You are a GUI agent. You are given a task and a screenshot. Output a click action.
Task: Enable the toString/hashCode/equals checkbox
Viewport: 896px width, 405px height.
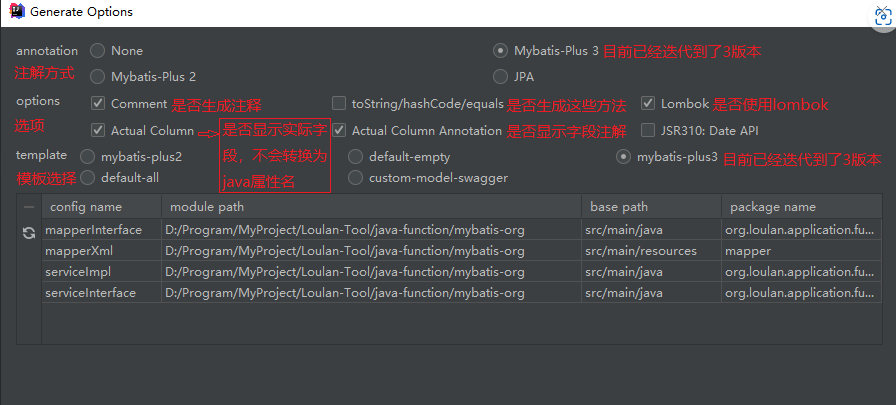[339, 103]
